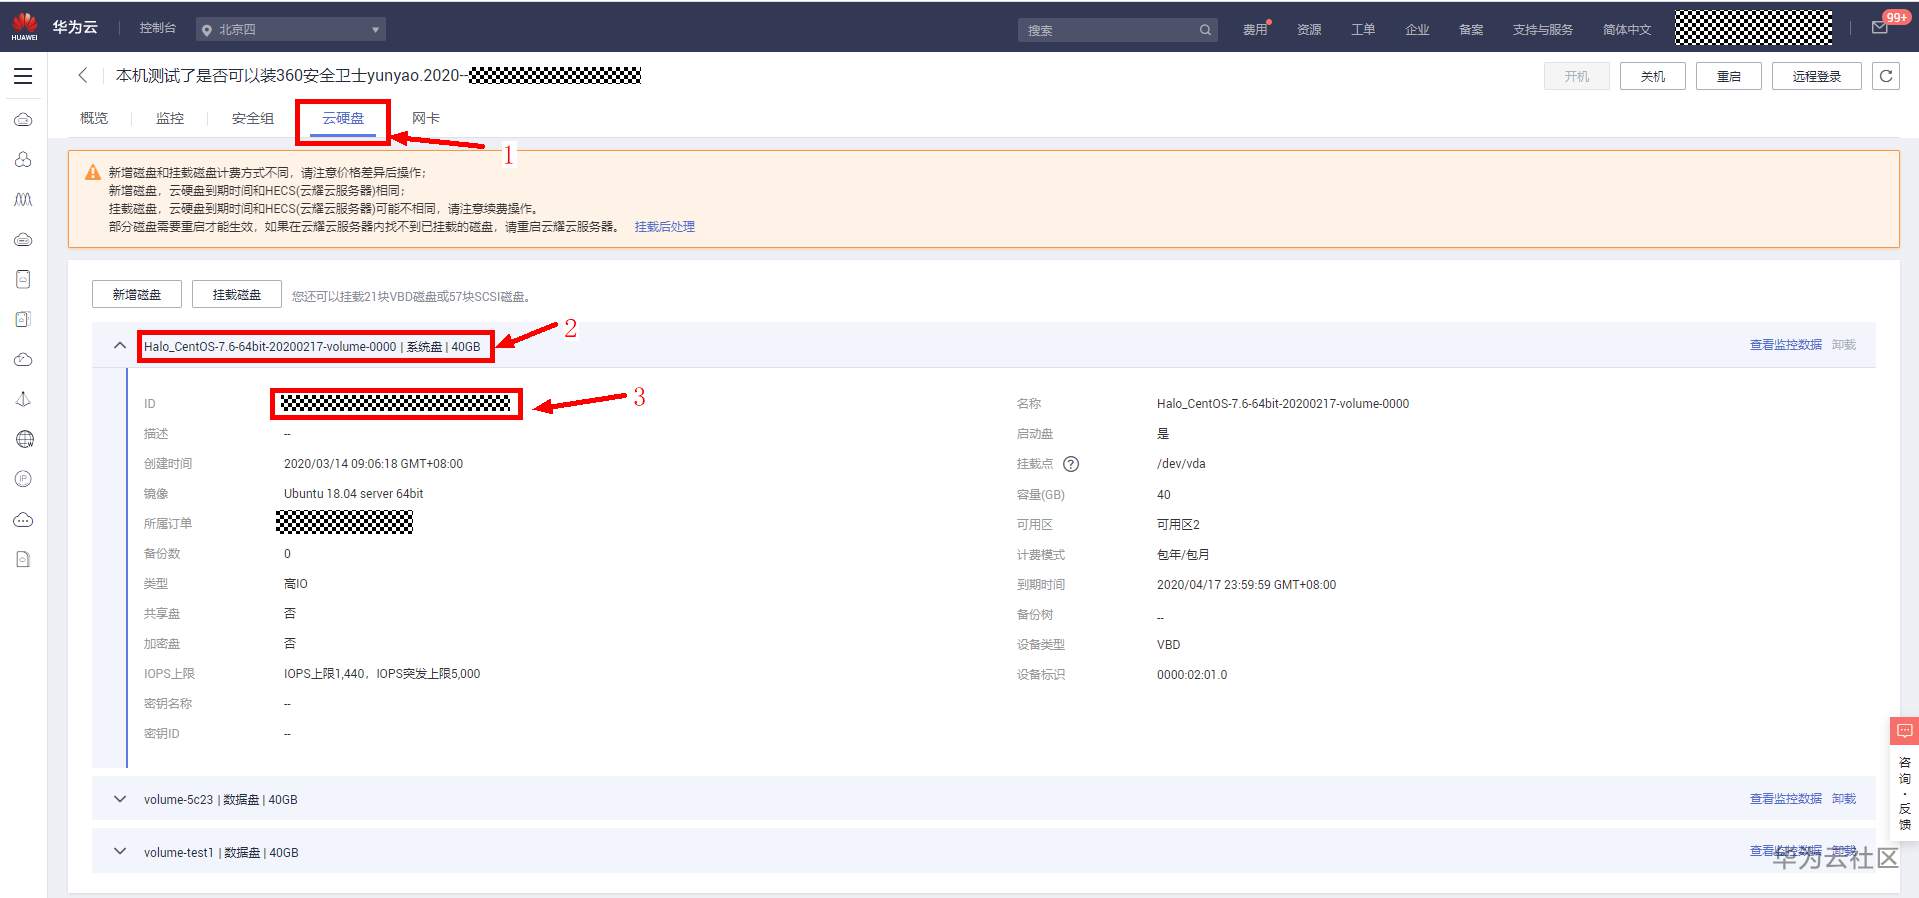Open the 企业 menu

click(x=1417, y=30)
